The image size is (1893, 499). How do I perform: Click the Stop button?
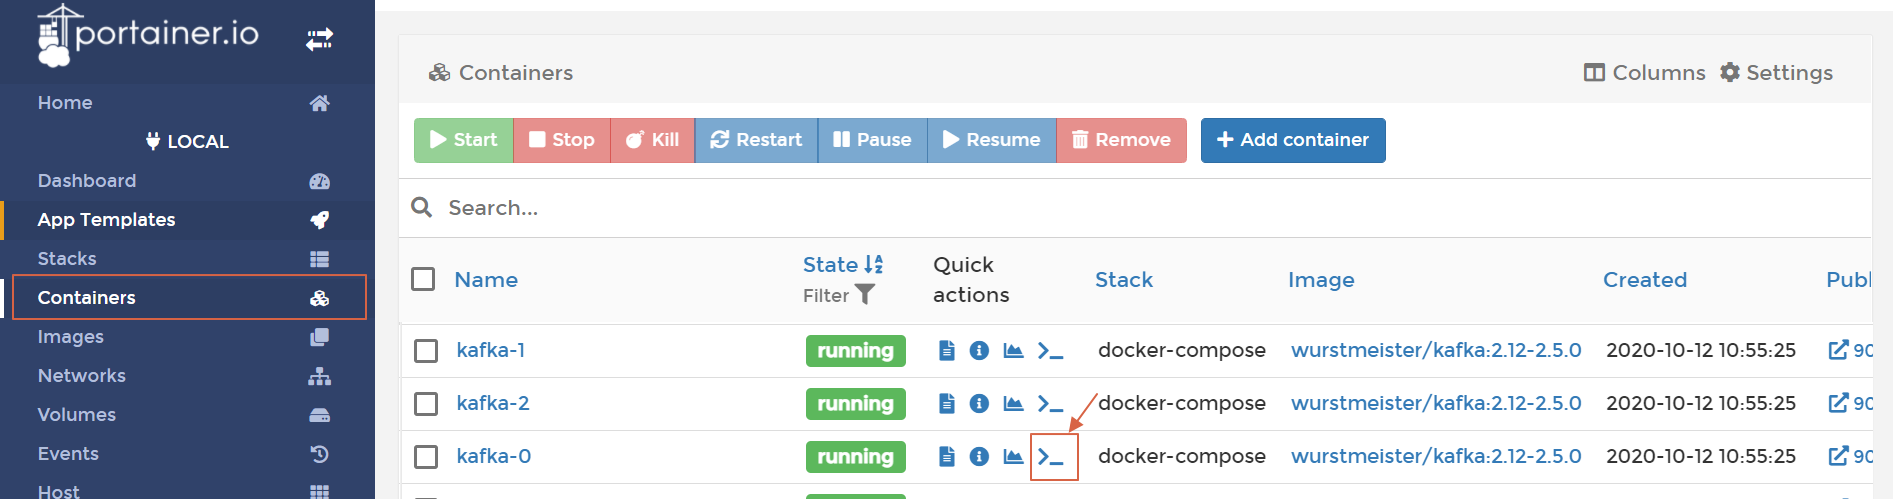tap(562, 140)
